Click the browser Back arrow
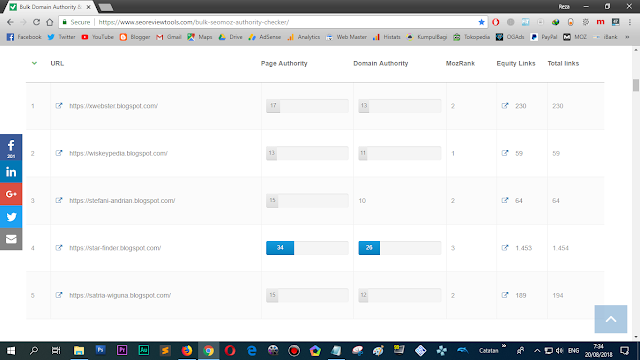The width and height of the screenshot is (640, 360). click(x=10, y=22)
